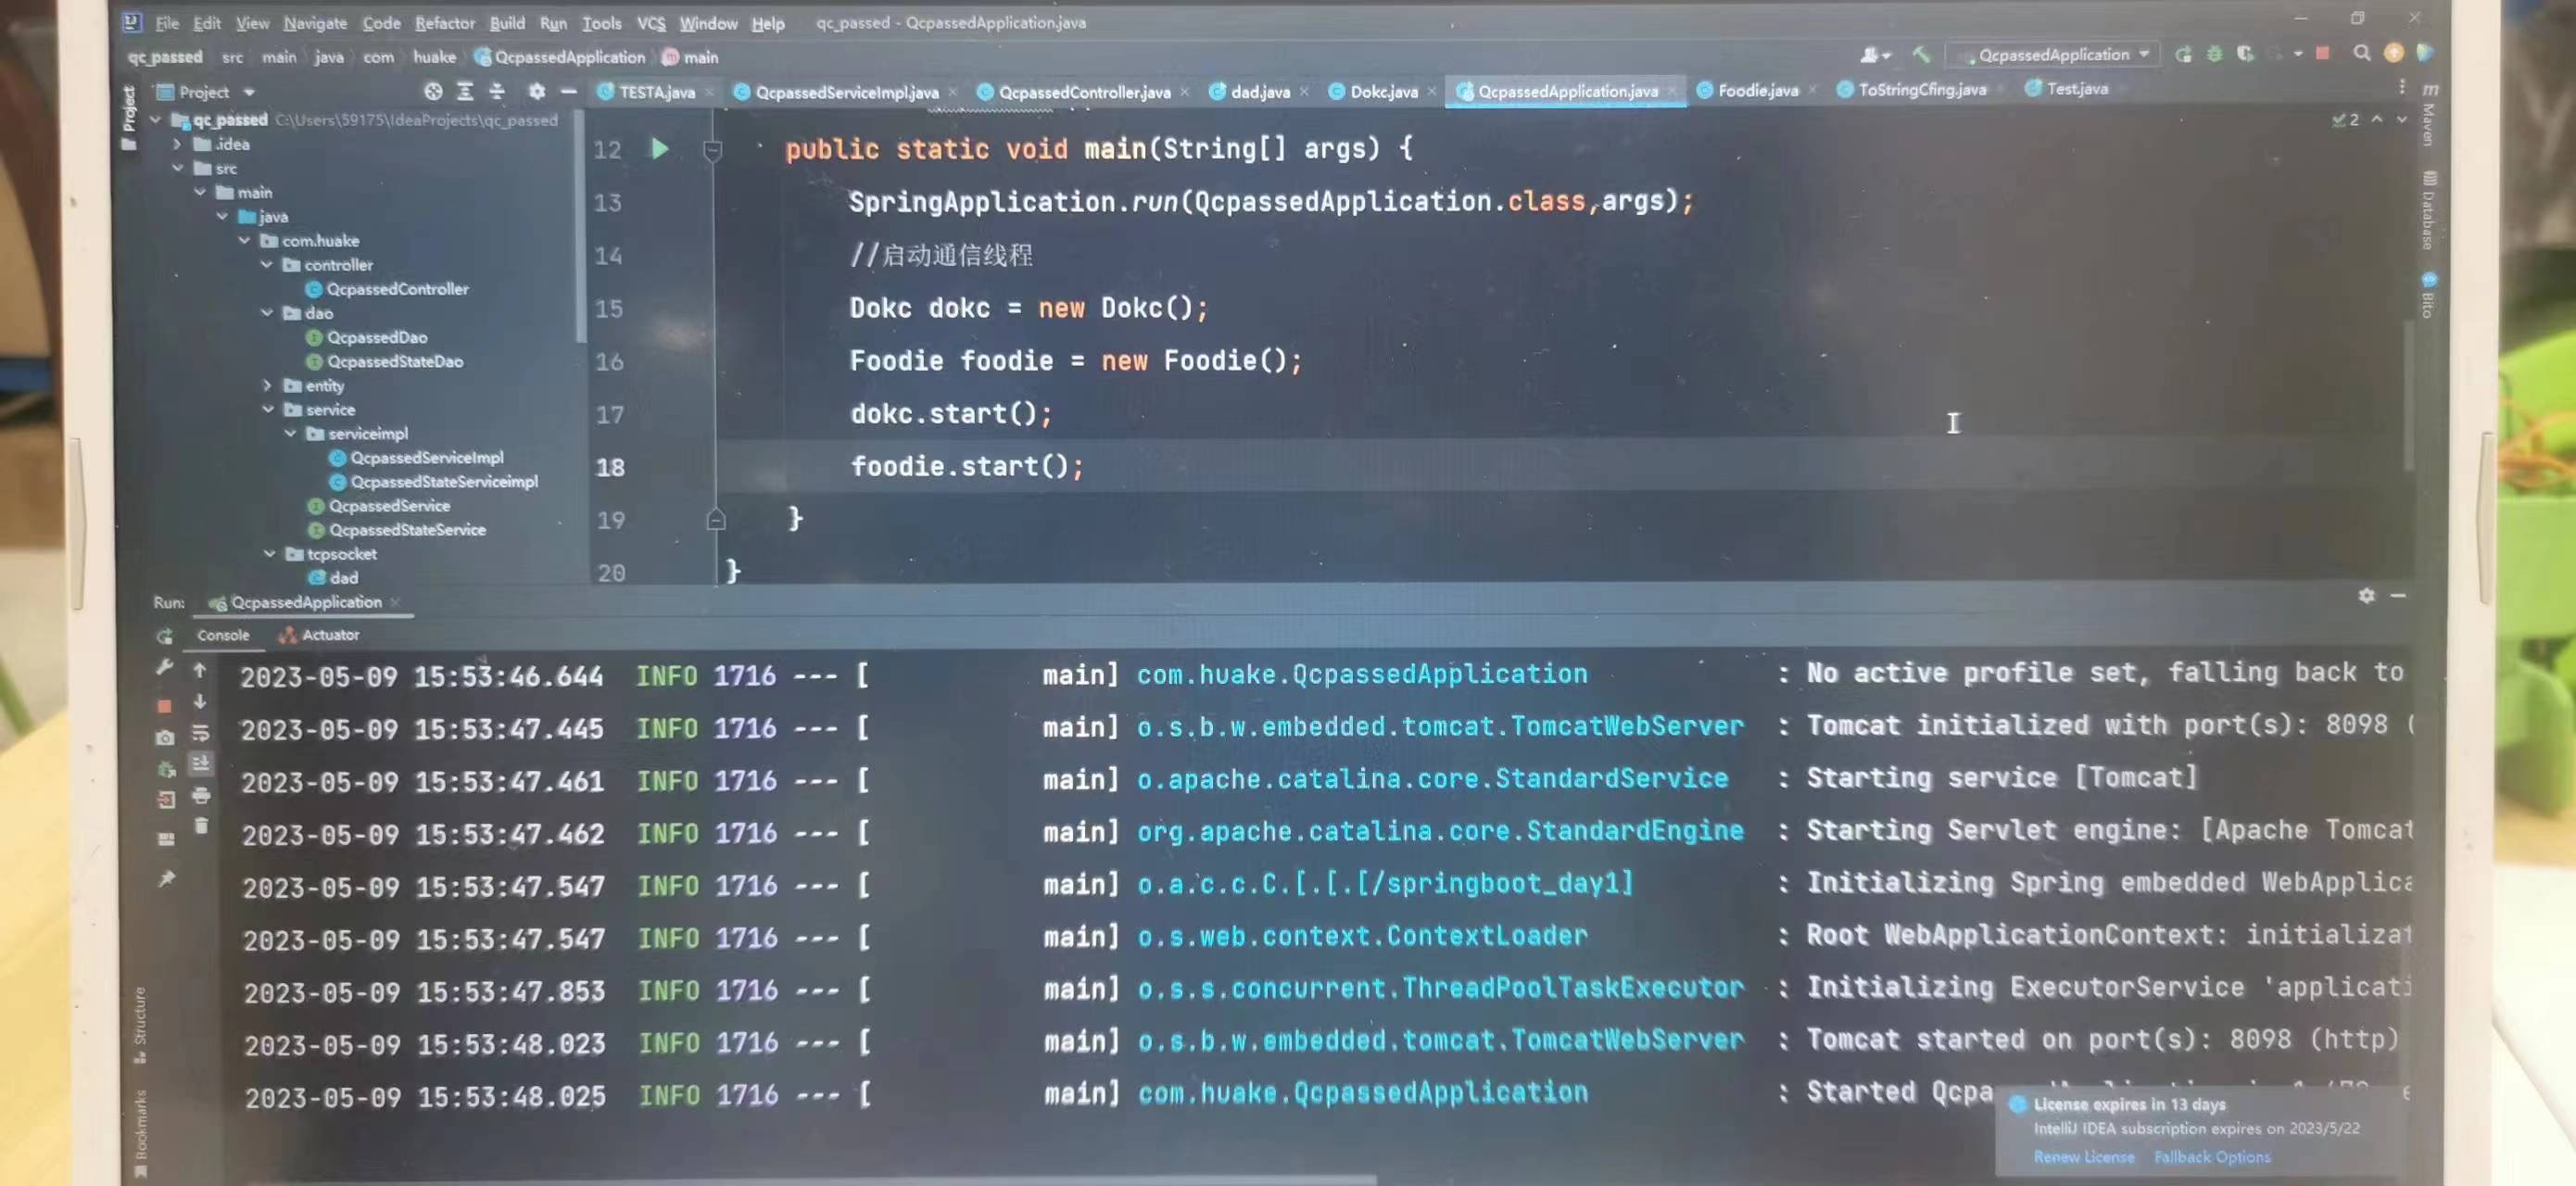Open the Structure tool window
The image size is (2576, 1186).
pos(139,1024)
